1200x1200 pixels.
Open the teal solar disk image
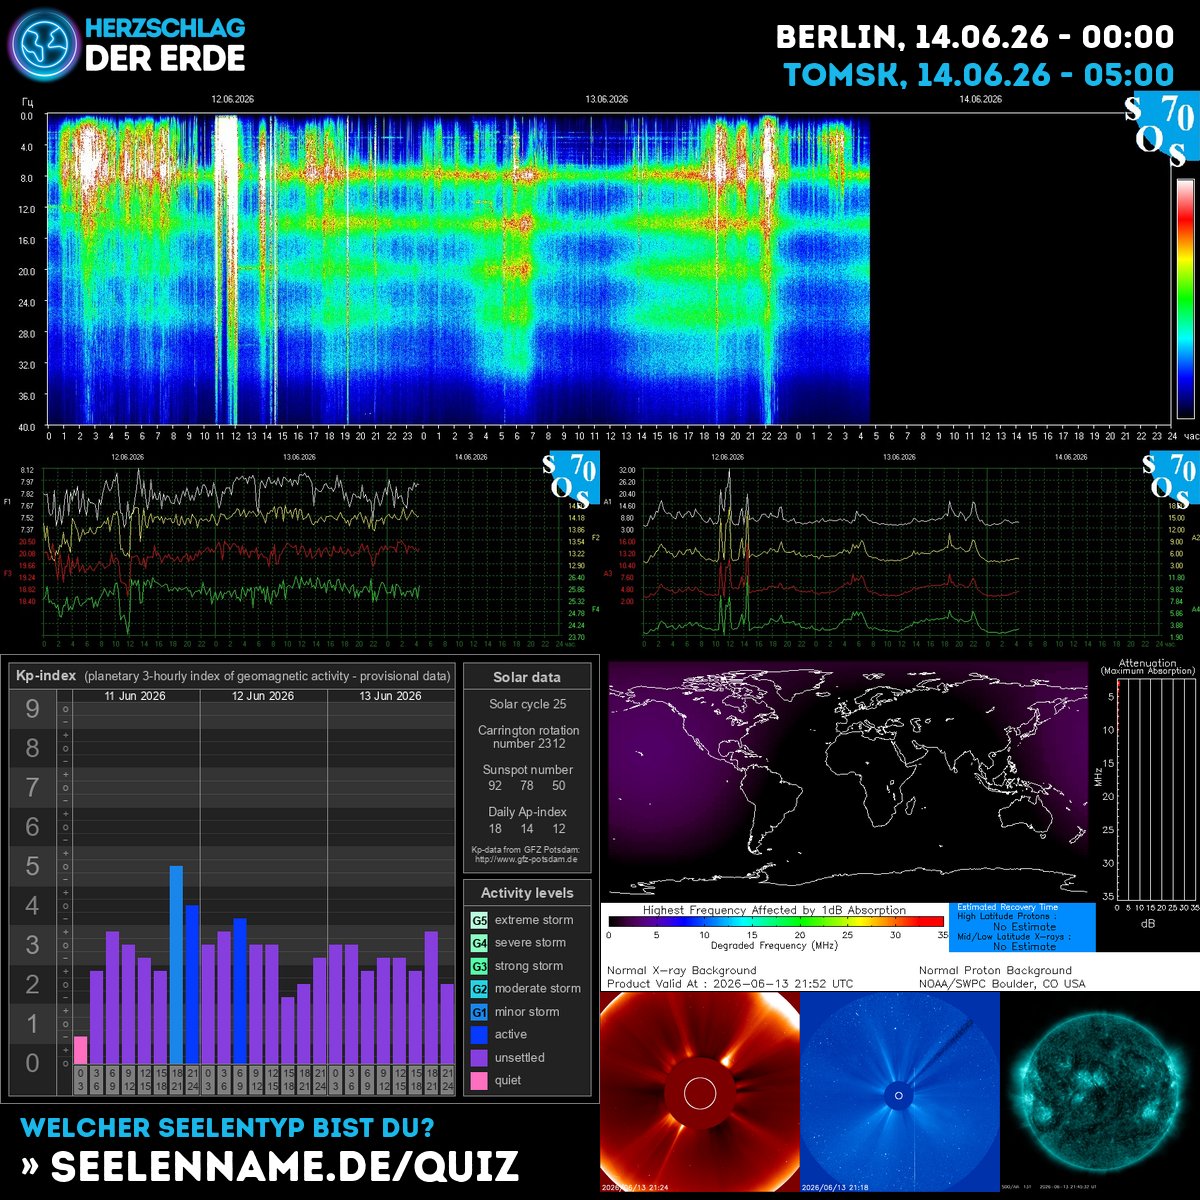click(1100, 1092)
